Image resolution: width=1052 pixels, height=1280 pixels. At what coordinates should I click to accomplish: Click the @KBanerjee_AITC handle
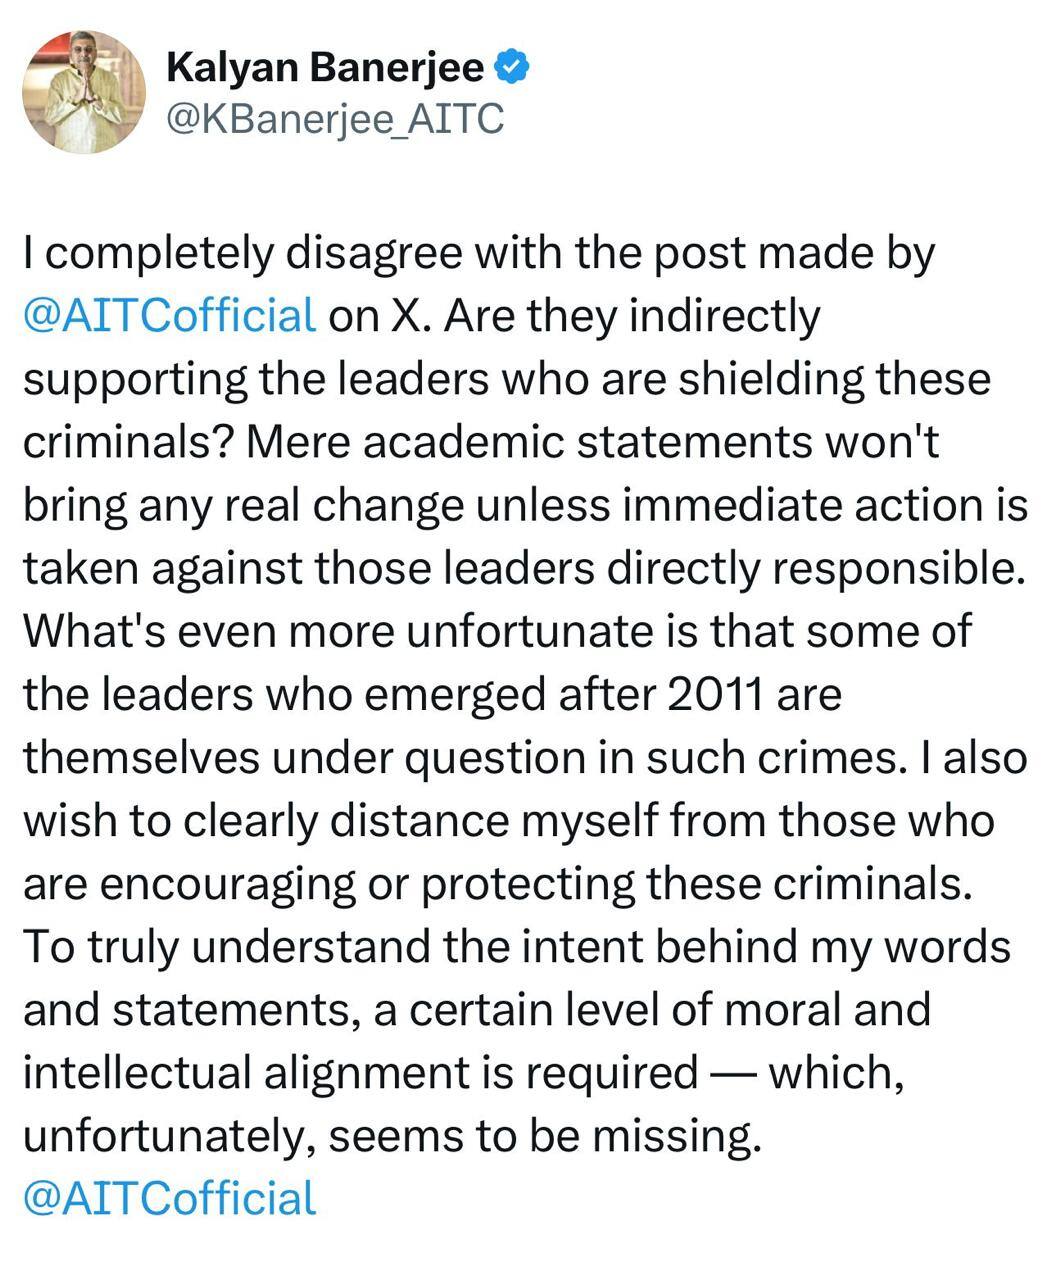click(333, 119)
